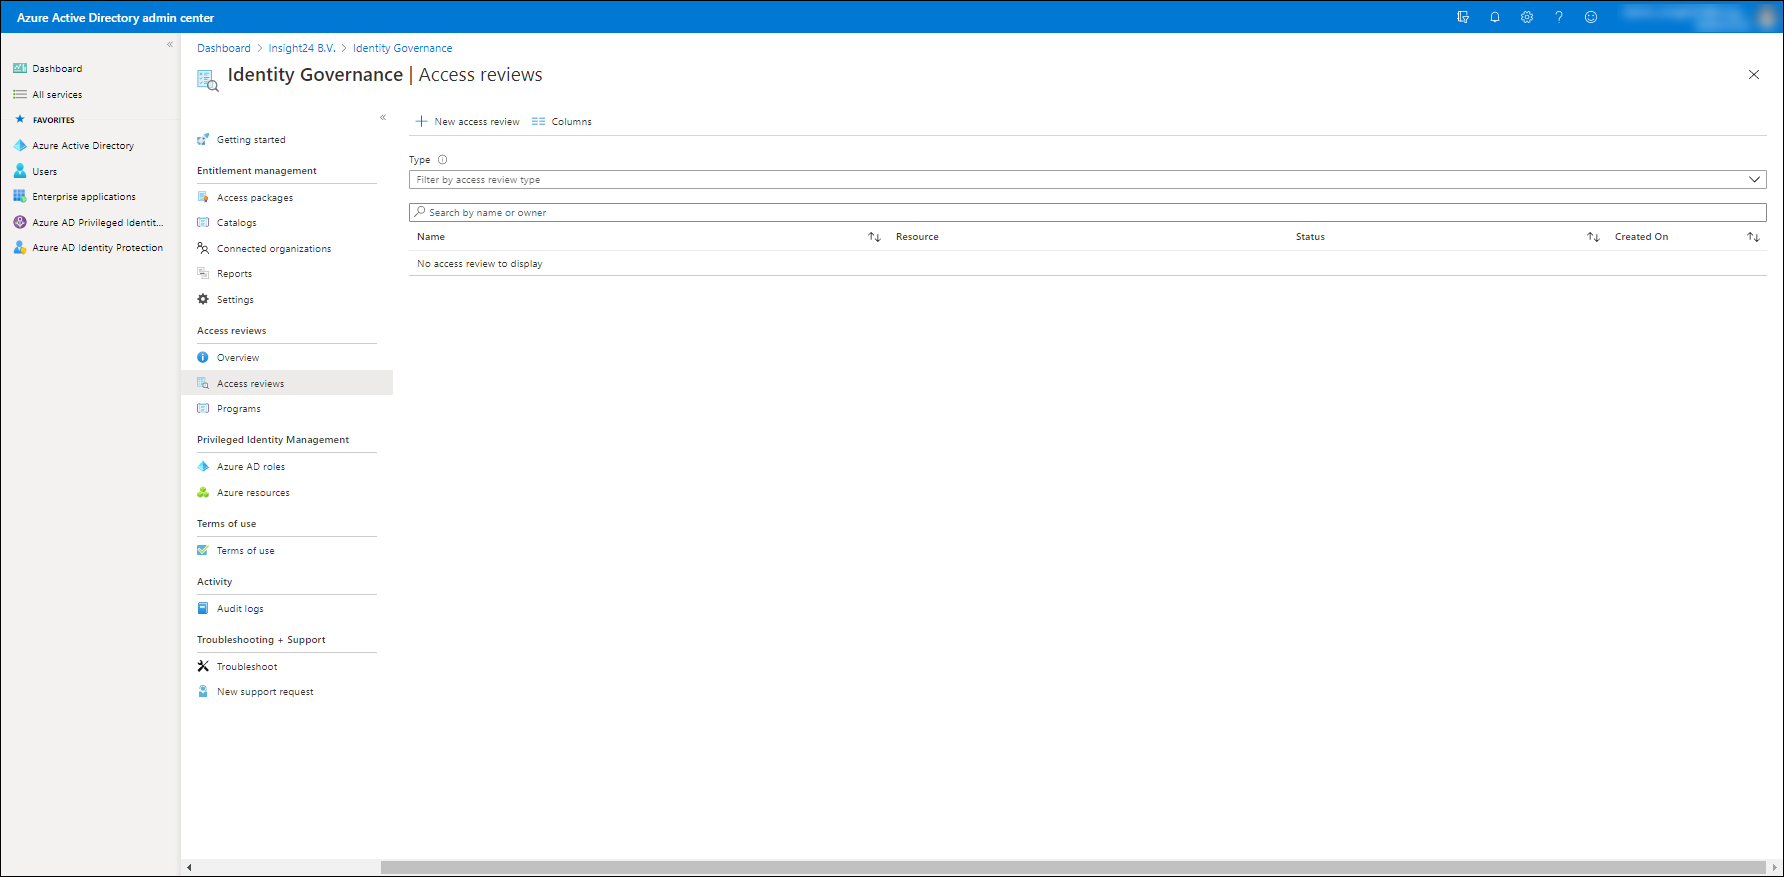Collapse the left favorites navigation pane

pos(170,44)
